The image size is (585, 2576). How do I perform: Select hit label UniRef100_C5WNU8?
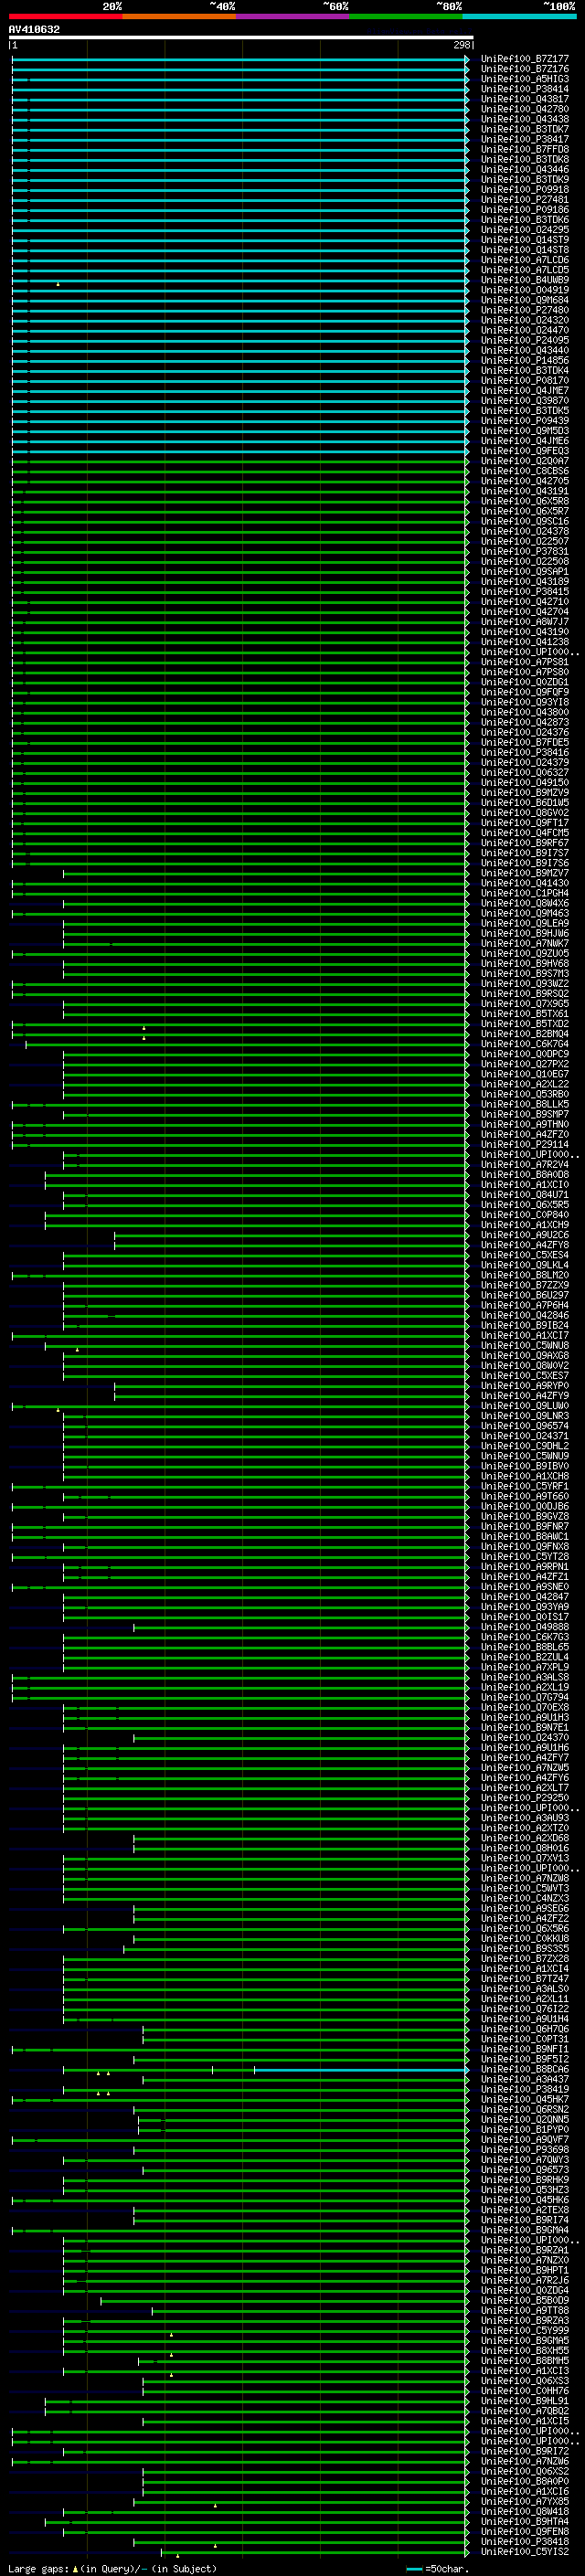pos(525,1346)
